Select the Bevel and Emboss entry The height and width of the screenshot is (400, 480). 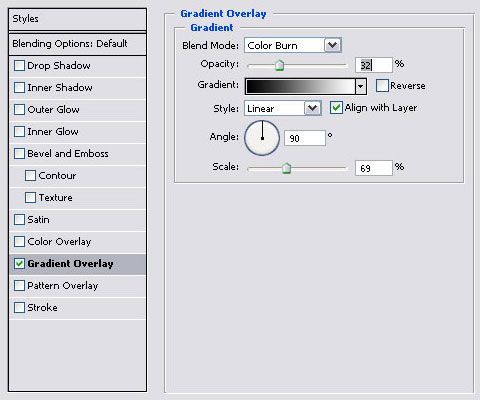click(x=77, y=154)
